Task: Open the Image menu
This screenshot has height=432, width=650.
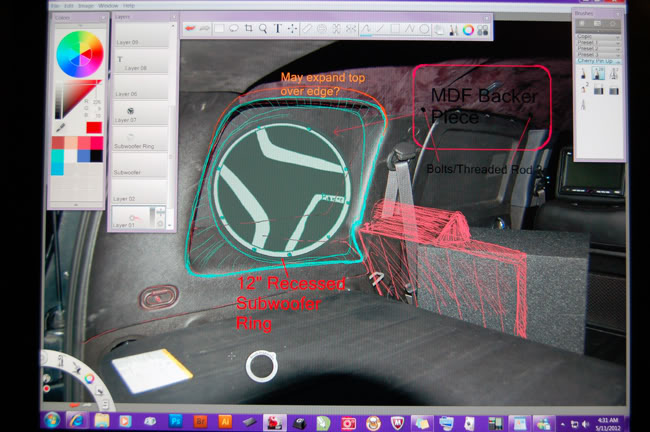Action: tap(86, 6)
